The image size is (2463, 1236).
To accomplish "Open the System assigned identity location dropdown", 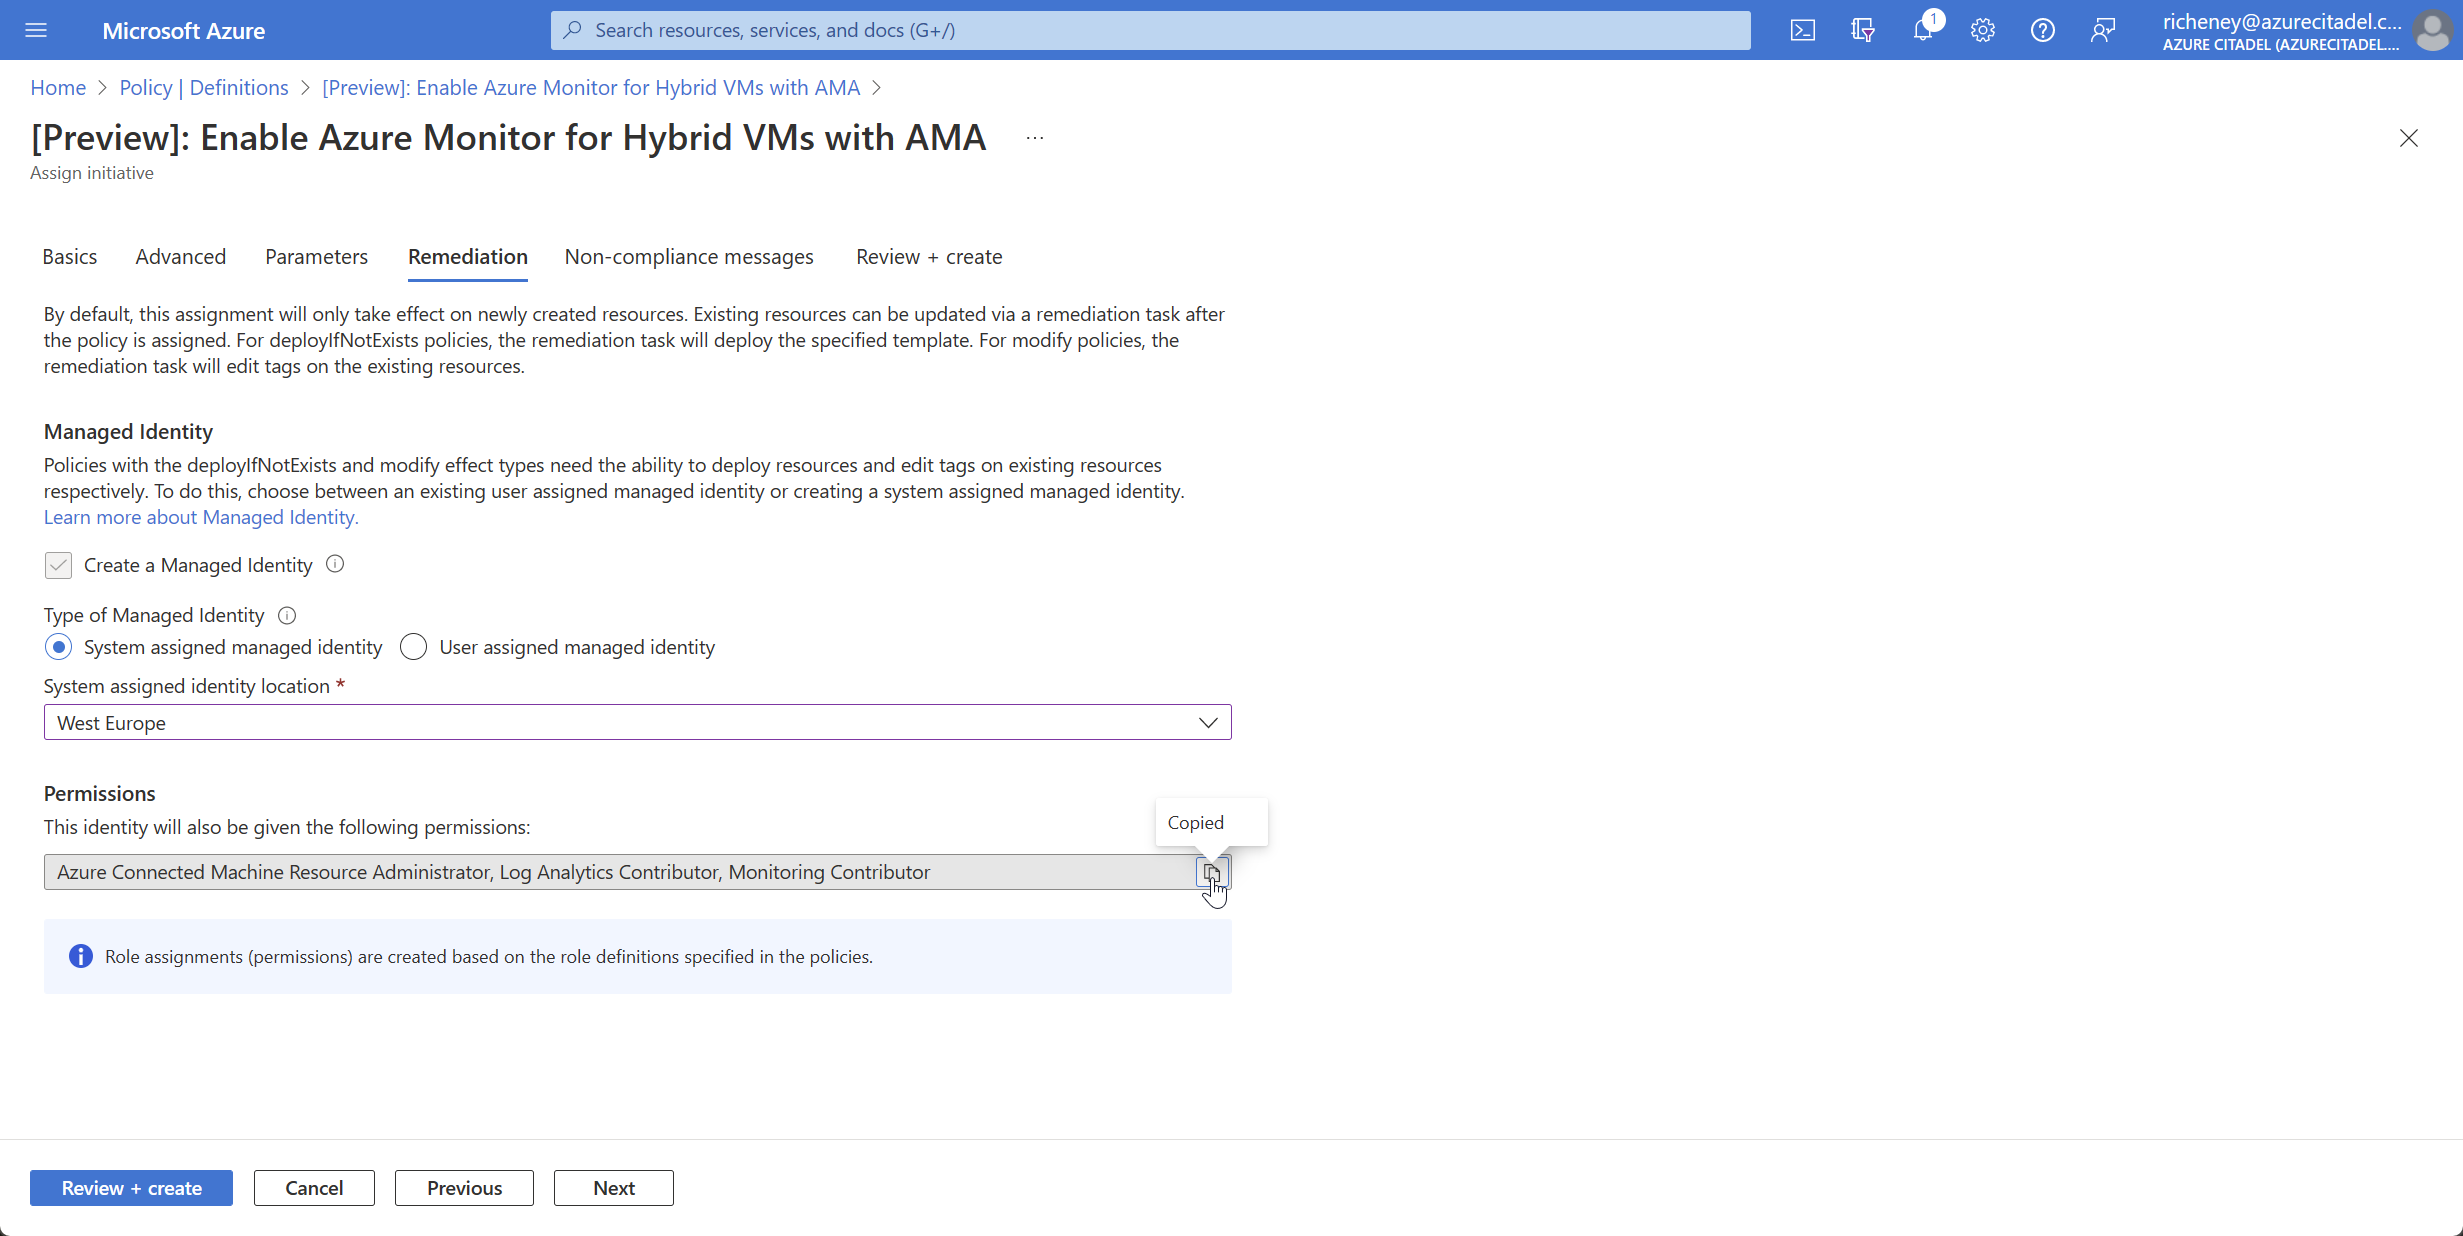I will tap(1207, 722).
